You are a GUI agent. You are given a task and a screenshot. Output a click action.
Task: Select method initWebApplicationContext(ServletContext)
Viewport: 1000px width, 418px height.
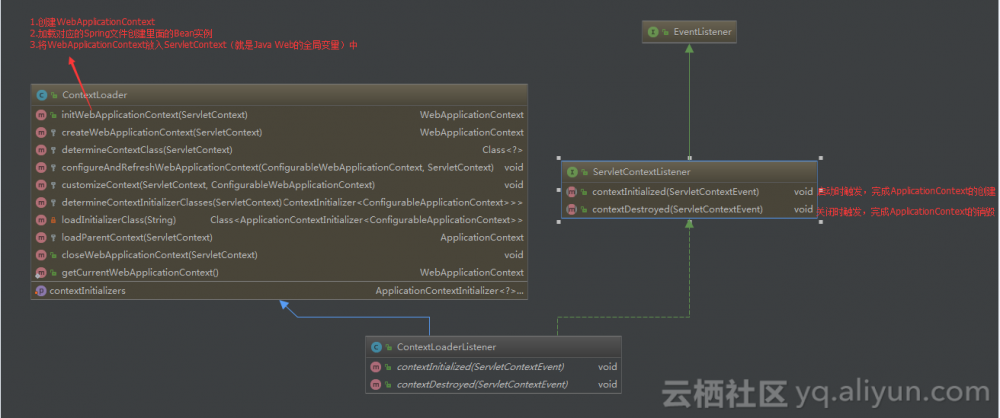coord(154,115)
